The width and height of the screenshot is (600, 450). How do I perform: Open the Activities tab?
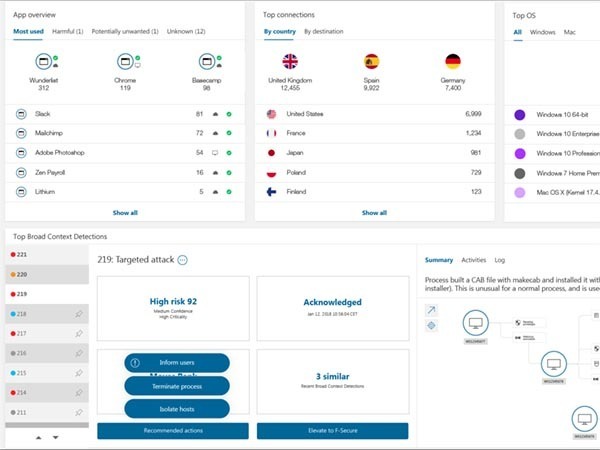pyautogui.click(x=474, y=260)
